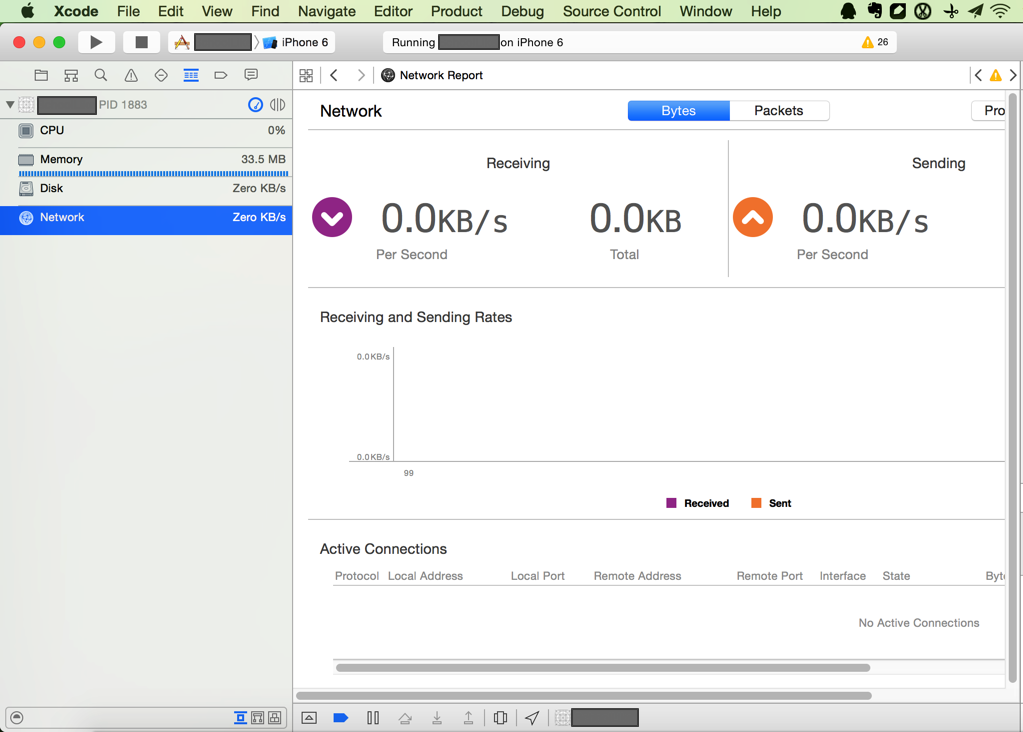This screenshot has width=1023, height=732.
Task: Sort by the Local Port column
Action: [538, 576]
